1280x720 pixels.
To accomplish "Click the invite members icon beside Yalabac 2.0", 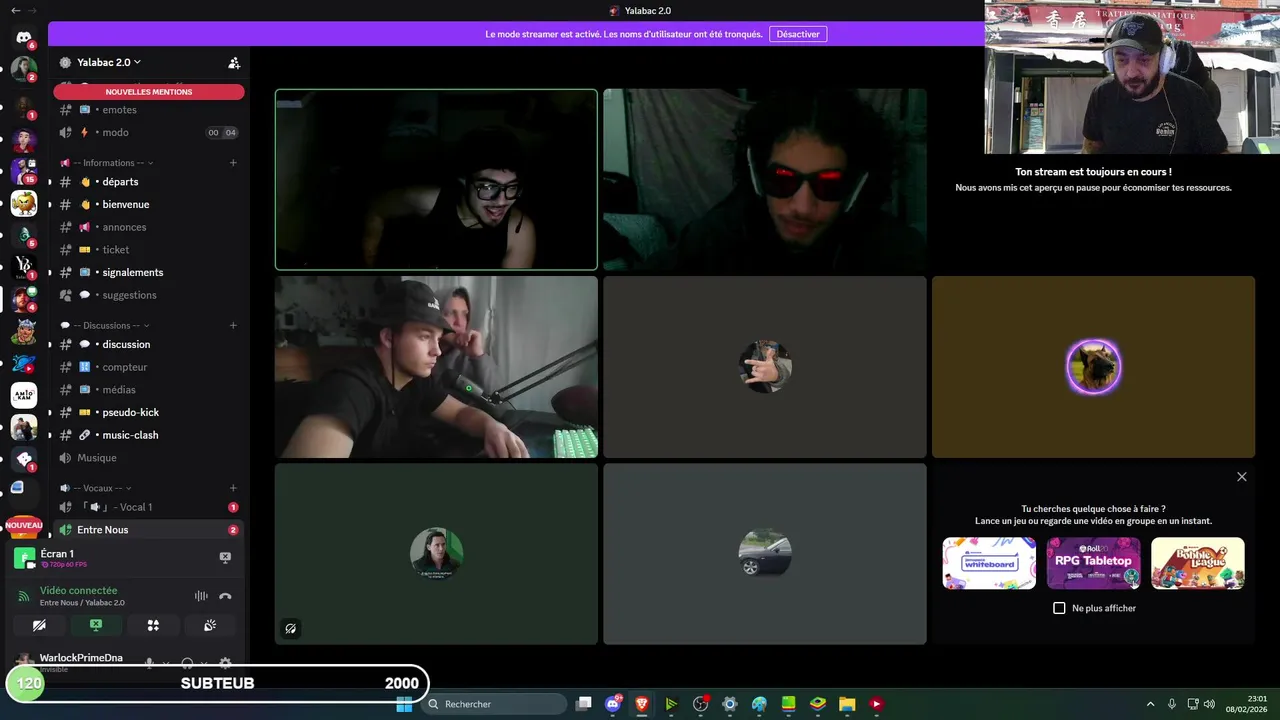I will (x=234, y=62).
